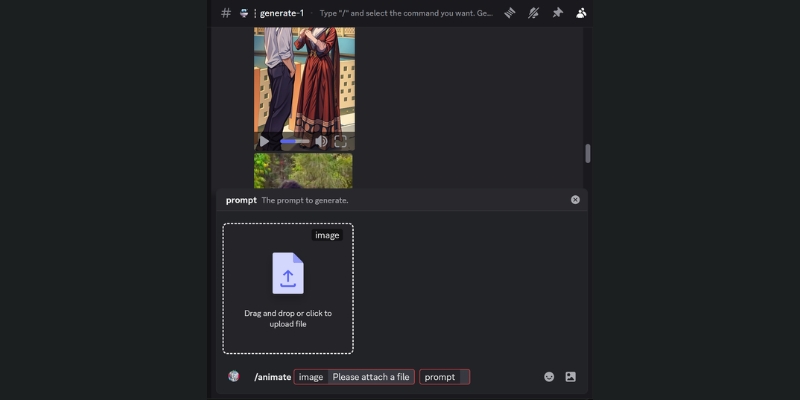Viewport: 800px width, 400px height.
Task: Play the video with the play button
Action: (264, 141)
